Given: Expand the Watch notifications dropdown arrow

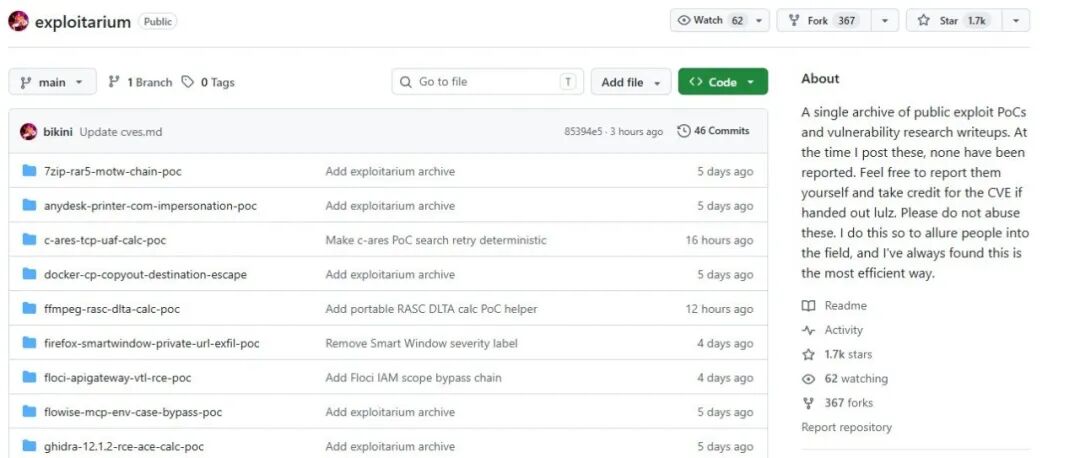Looking at the screenshot, I should [759, 21].
